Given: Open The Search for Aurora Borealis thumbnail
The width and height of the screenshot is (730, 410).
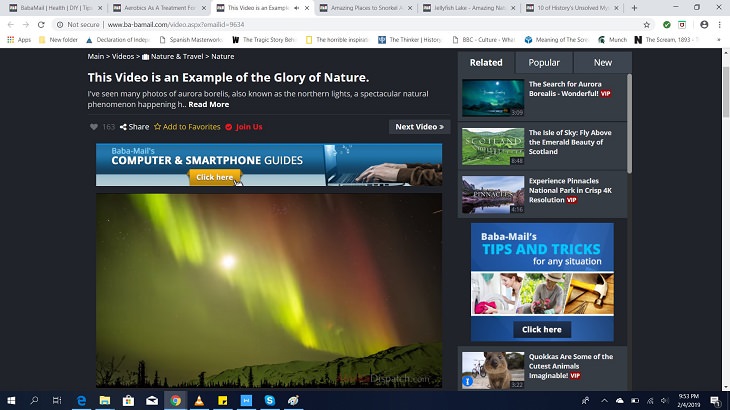Looking at the screenshot, I should [x=493, y=98].
